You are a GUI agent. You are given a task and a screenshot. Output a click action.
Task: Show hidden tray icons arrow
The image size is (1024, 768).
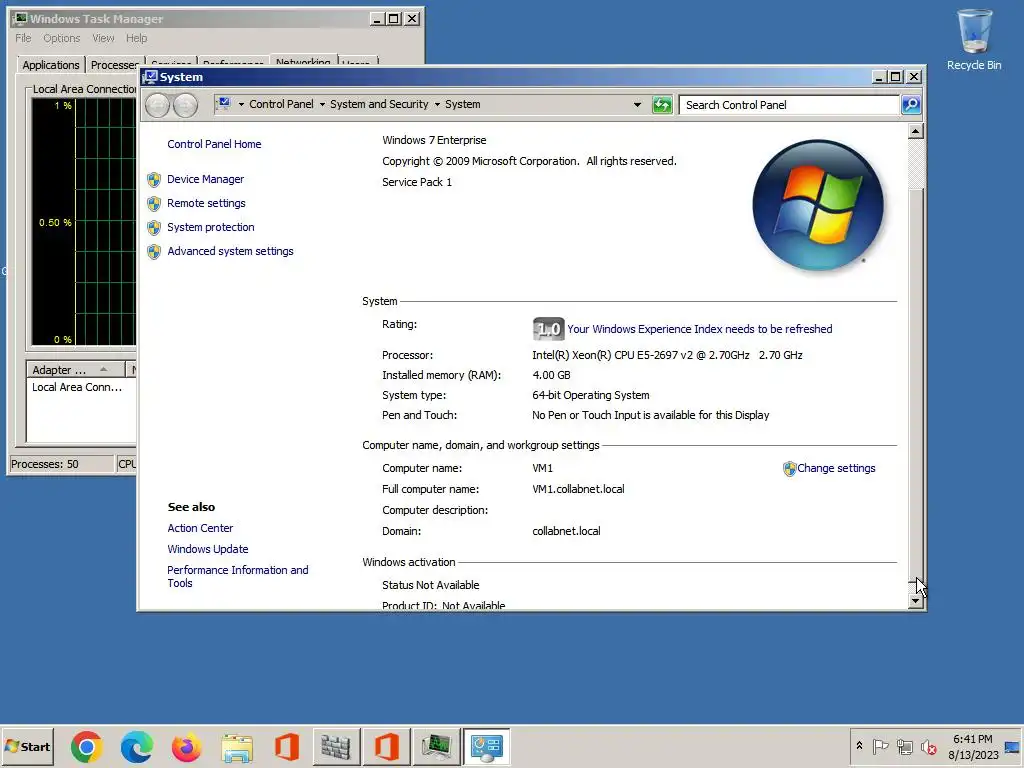pyautogui.click(x=859, y=746)
